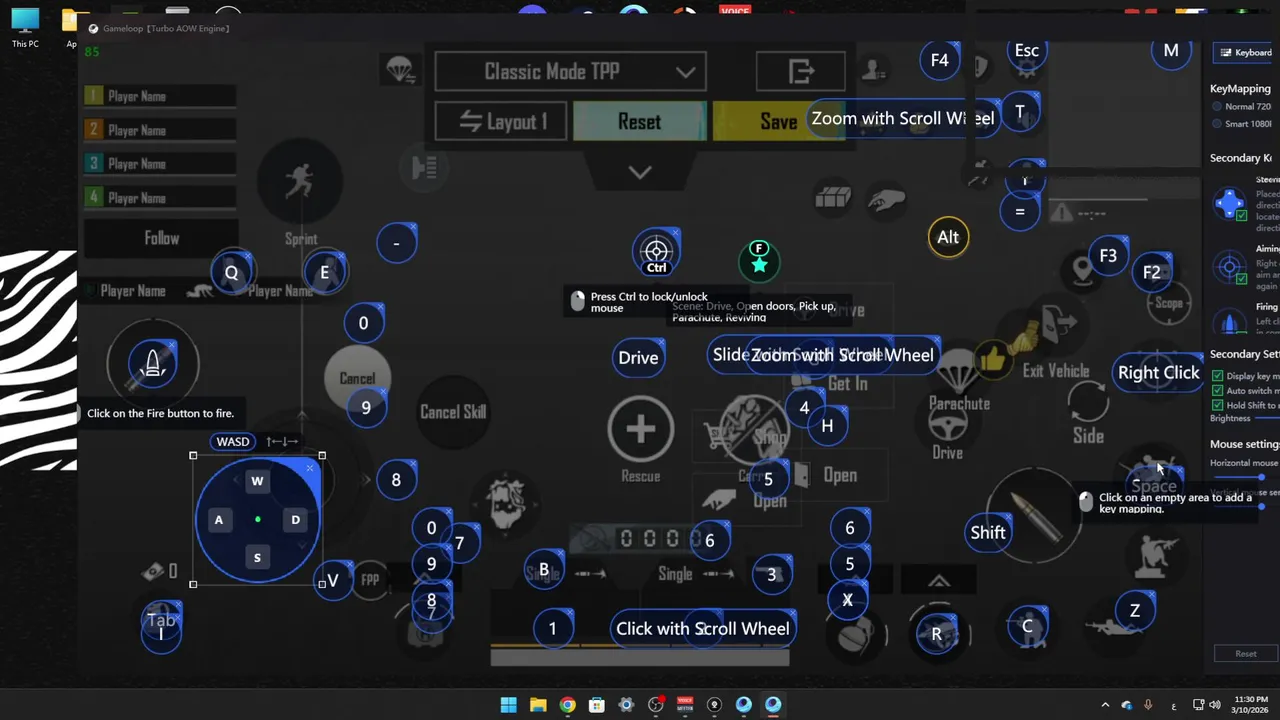Click the R key mapping bubble
Screen dimensions: 1280x720
pos(937,634)
